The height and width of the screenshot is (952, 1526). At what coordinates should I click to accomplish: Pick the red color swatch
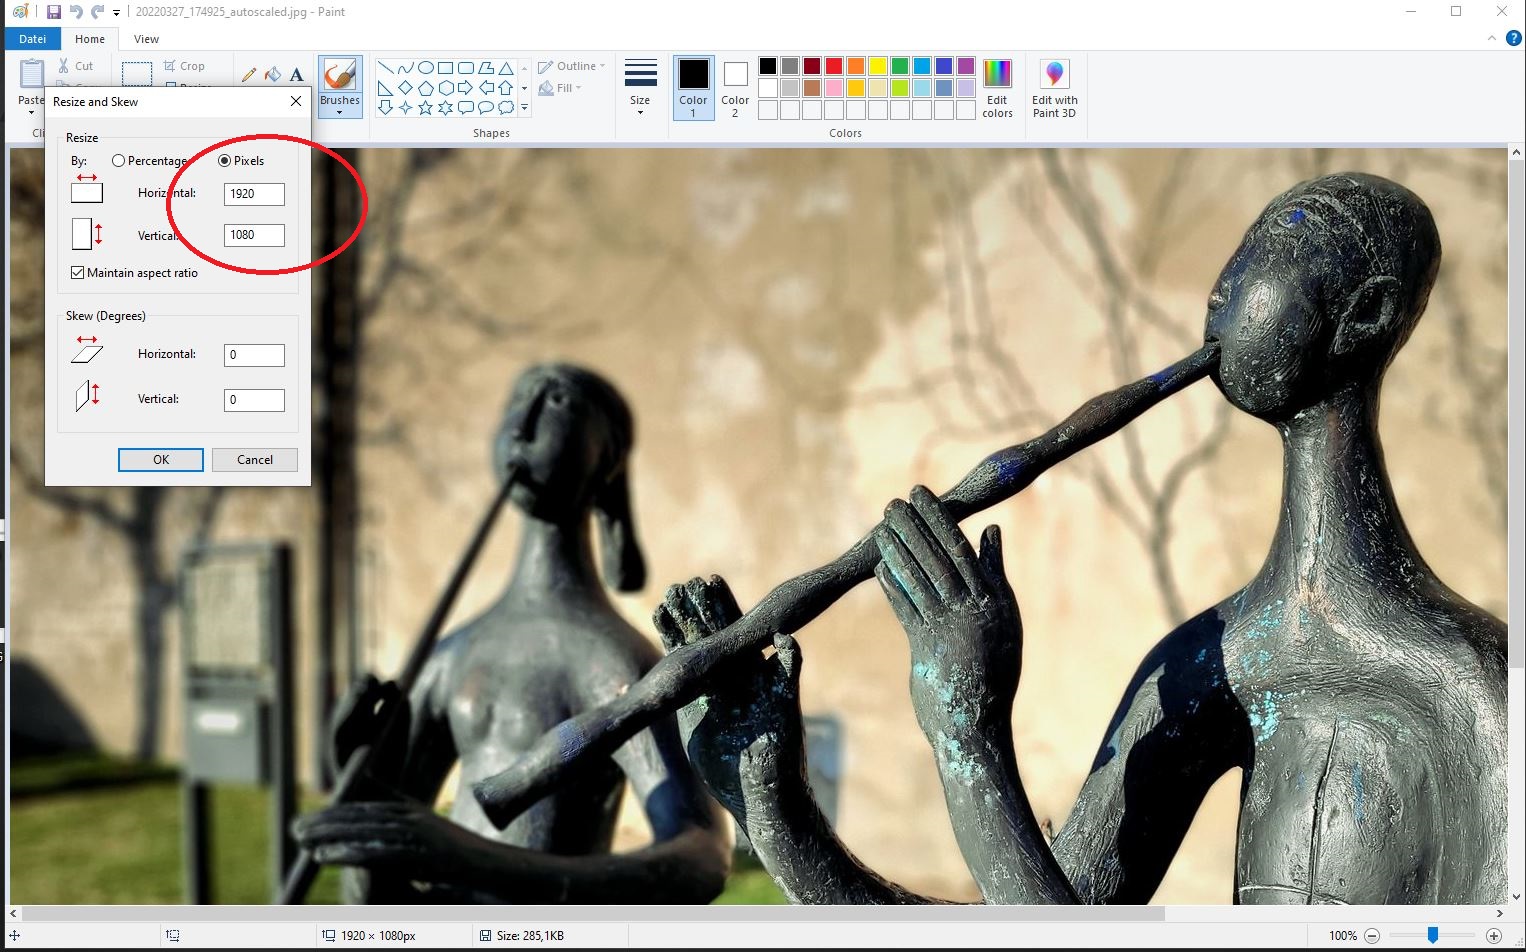pyautogui.click(x=833, y=66)
